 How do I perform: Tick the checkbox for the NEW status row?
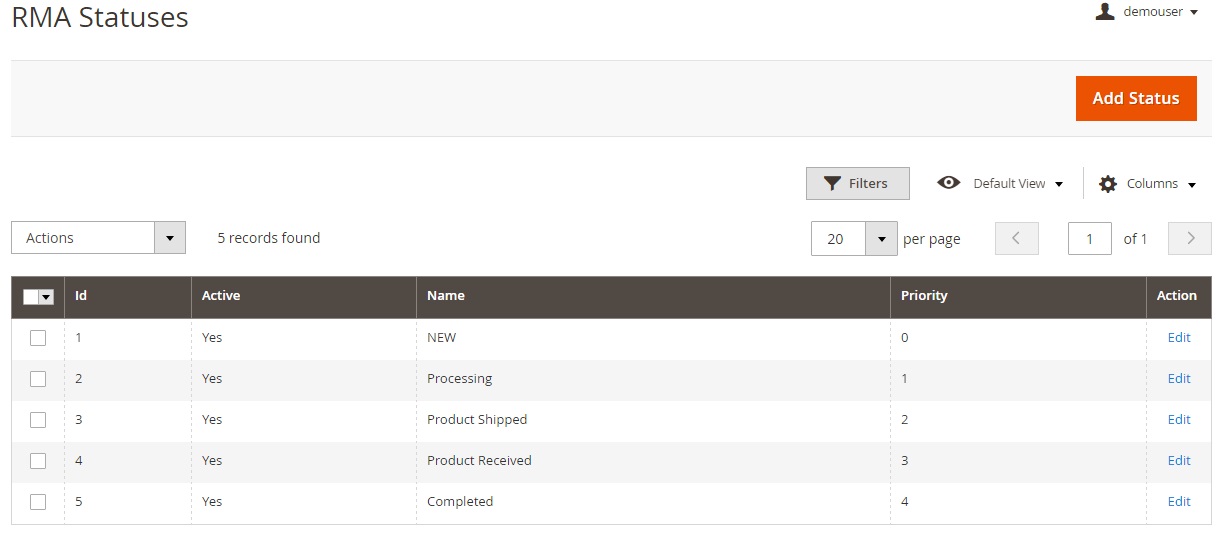[38, 338]
